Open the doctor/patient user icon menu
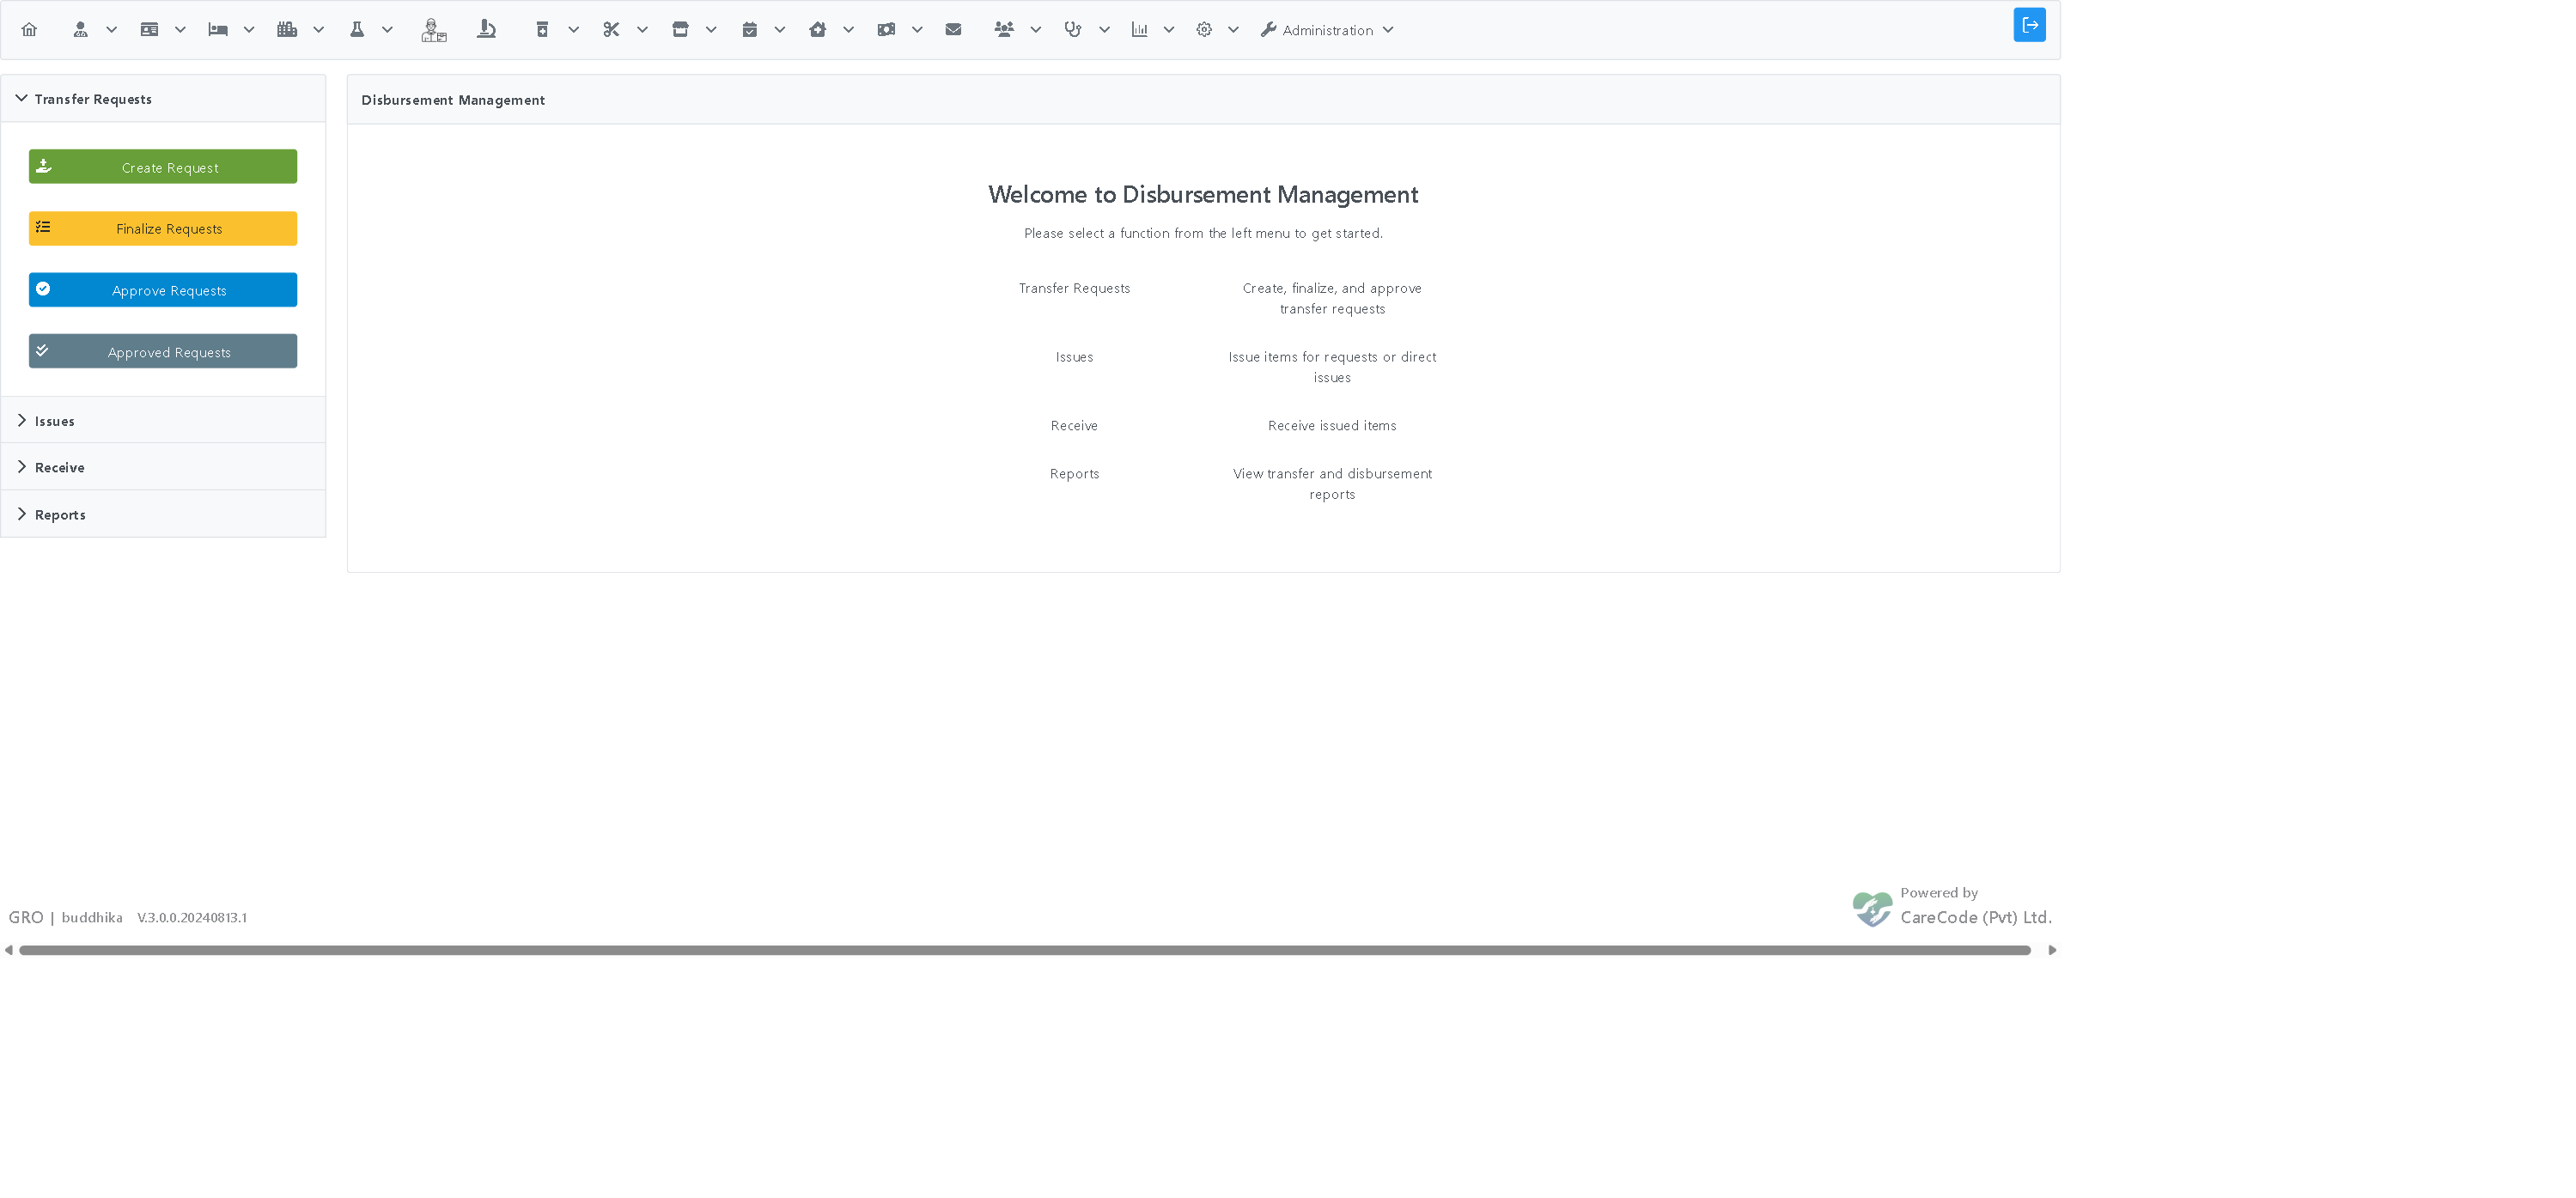The image size is (2576, 1198). point(81,30)
